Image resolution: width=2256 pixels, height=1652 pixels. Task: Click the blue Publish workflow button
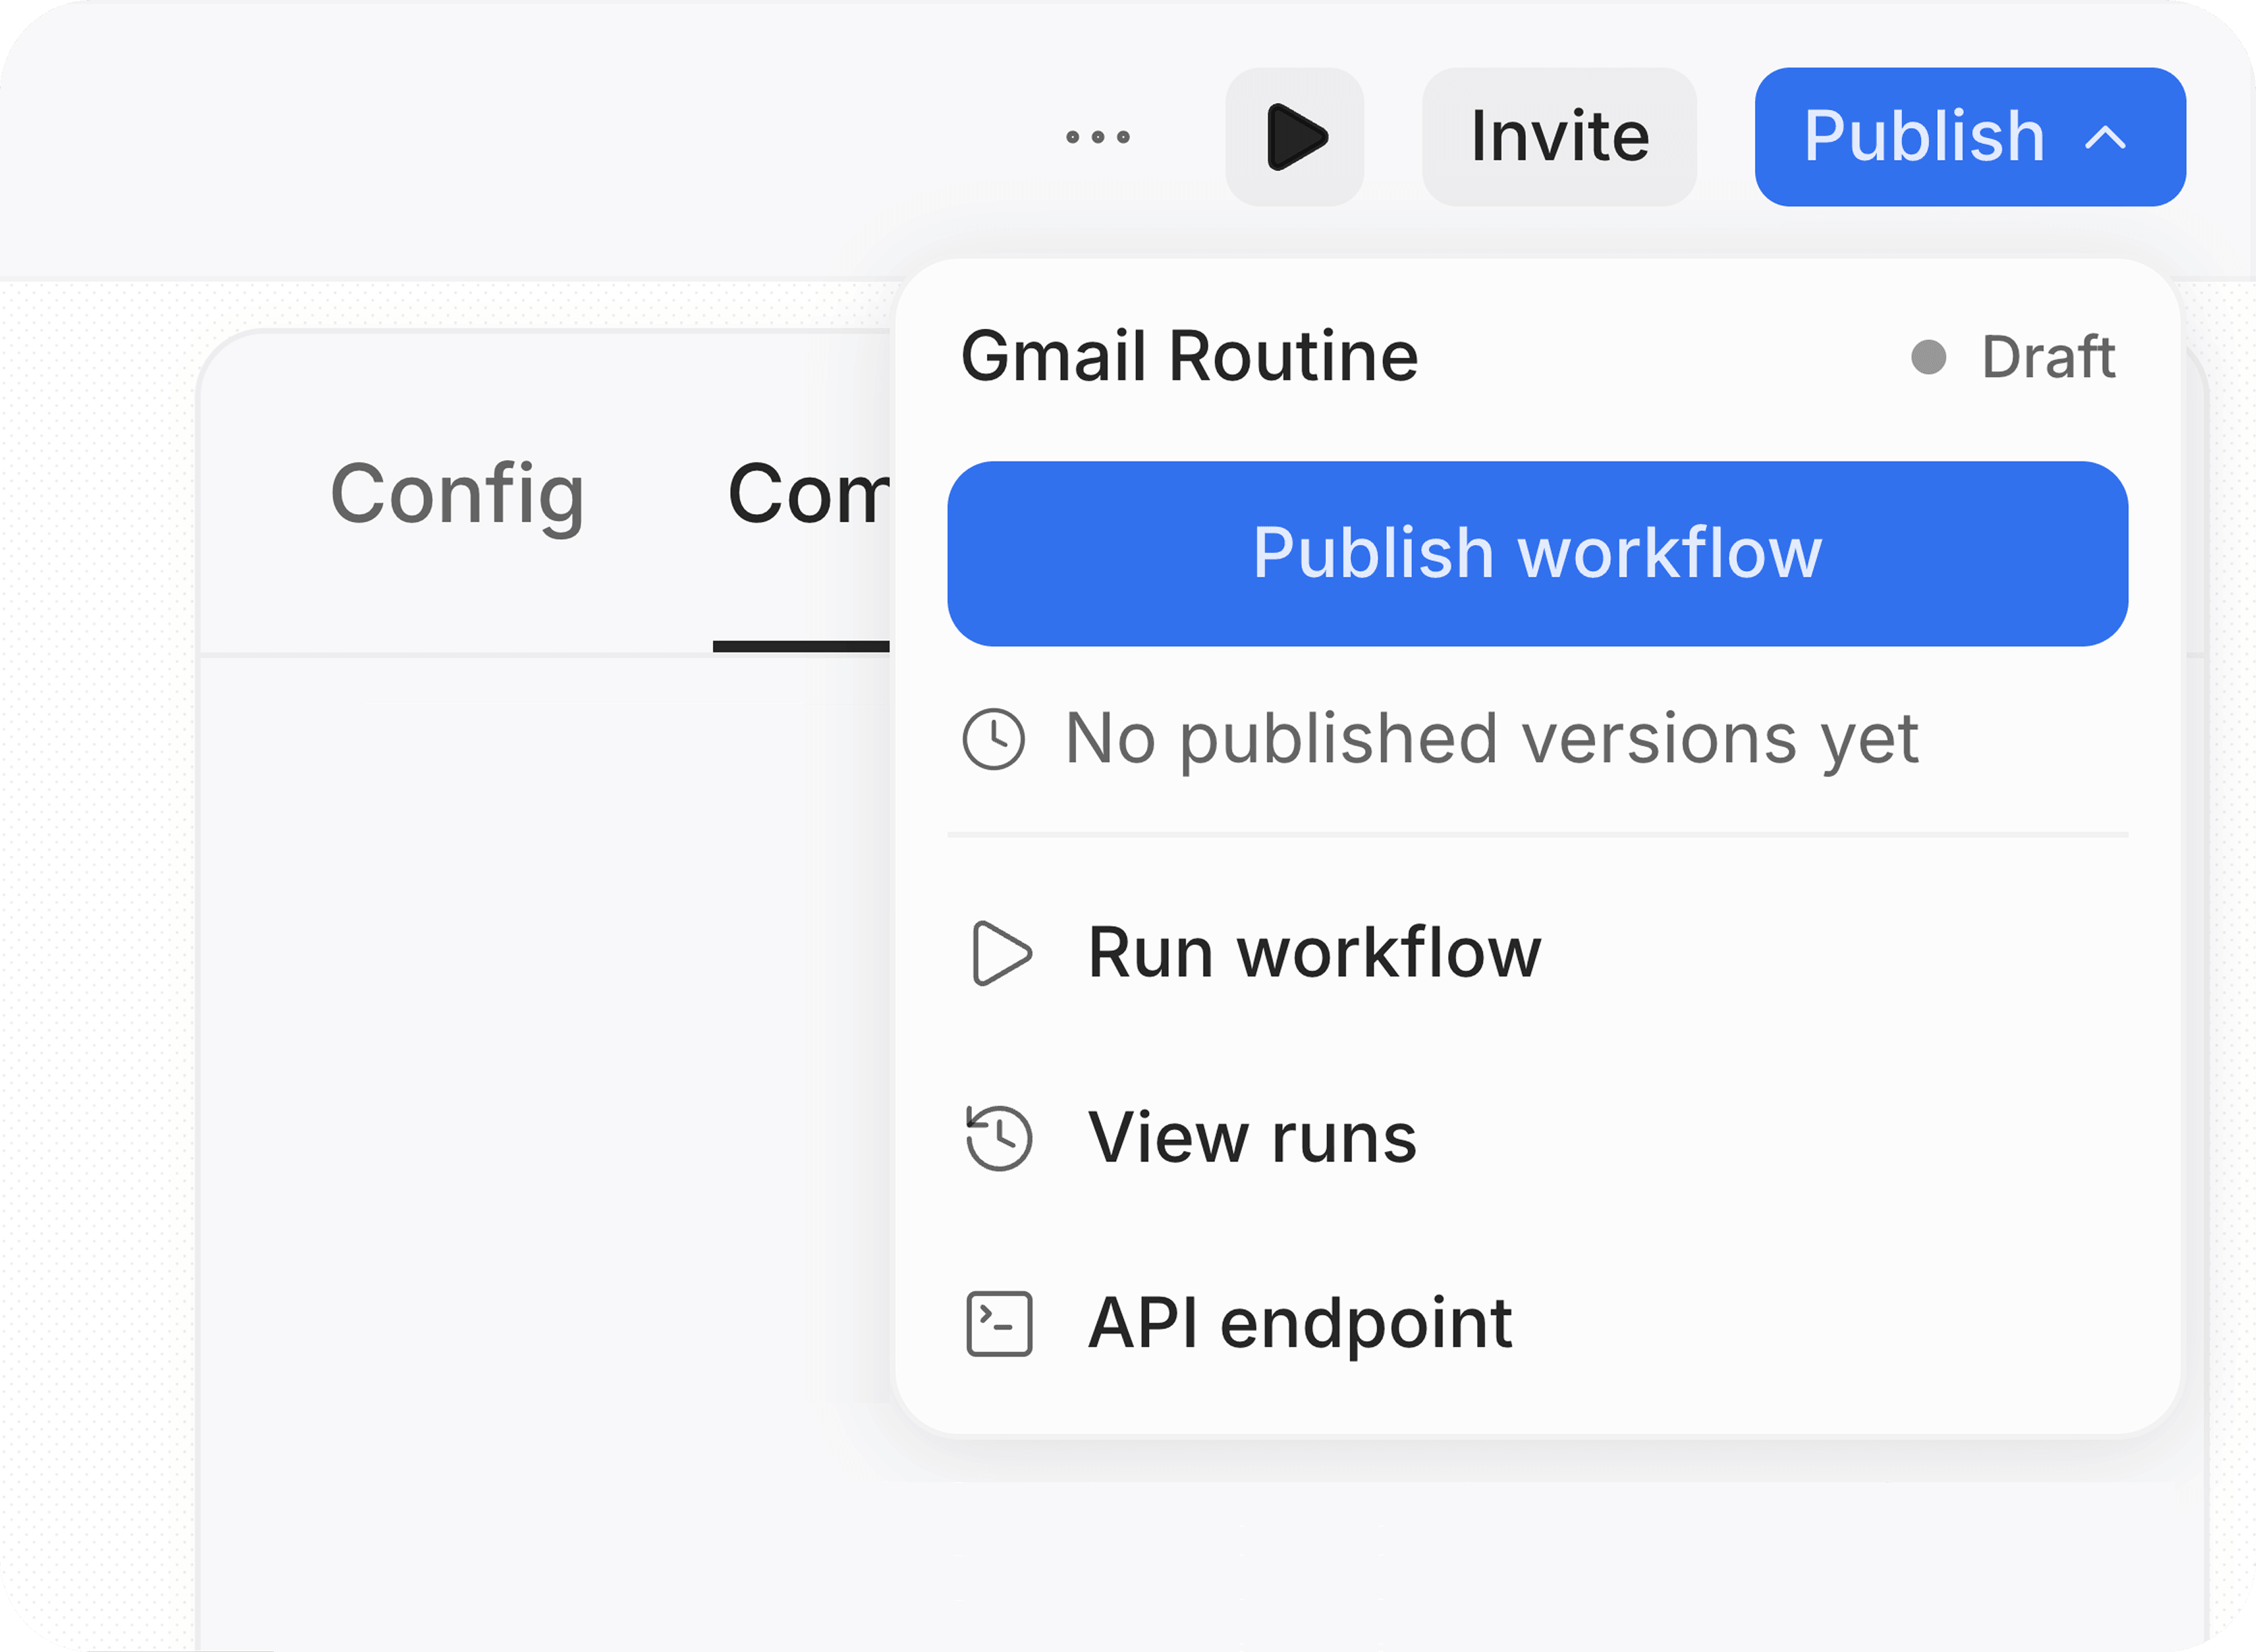(1538, 553)
